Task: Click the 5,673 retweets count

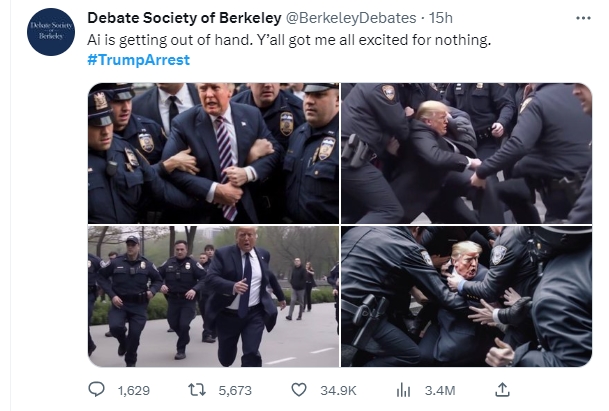Action: [235, 390]
